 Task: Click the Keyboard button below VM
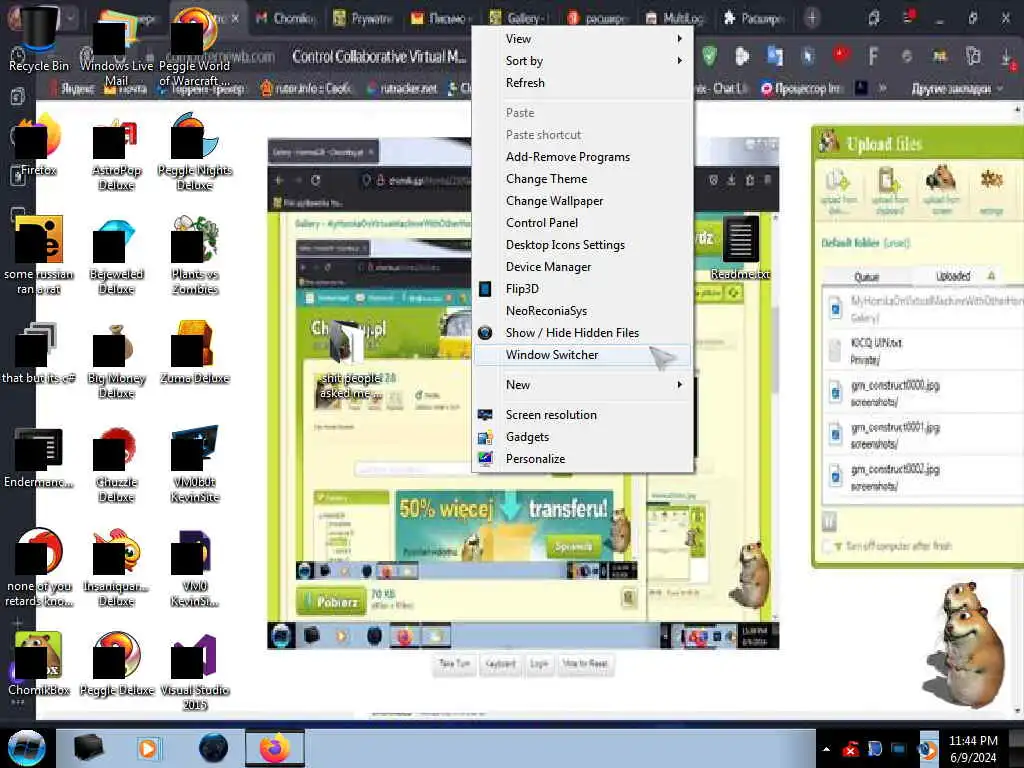[x=500, y=664]
